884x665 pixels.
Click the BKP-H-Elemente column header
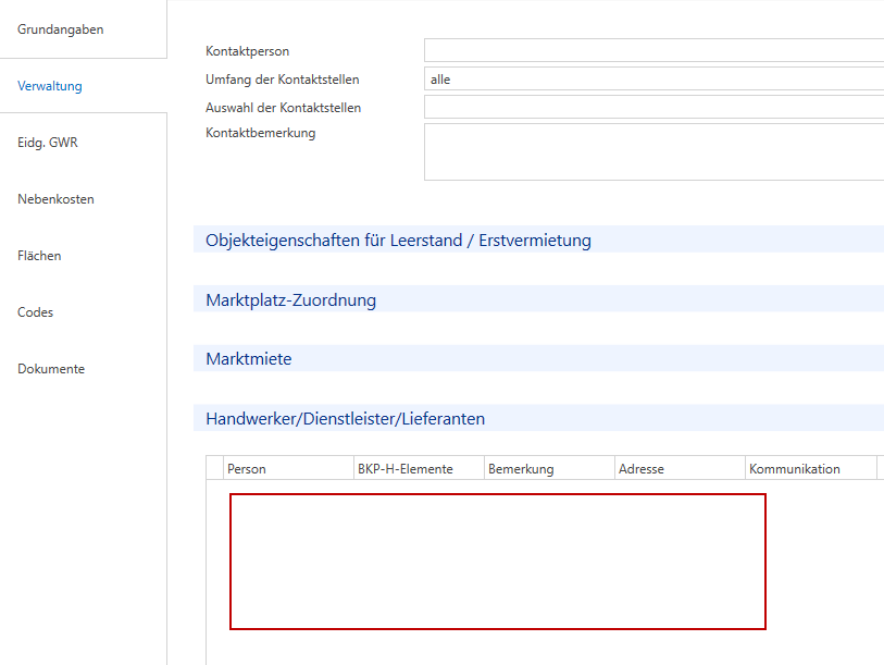(x=419, y=468)
